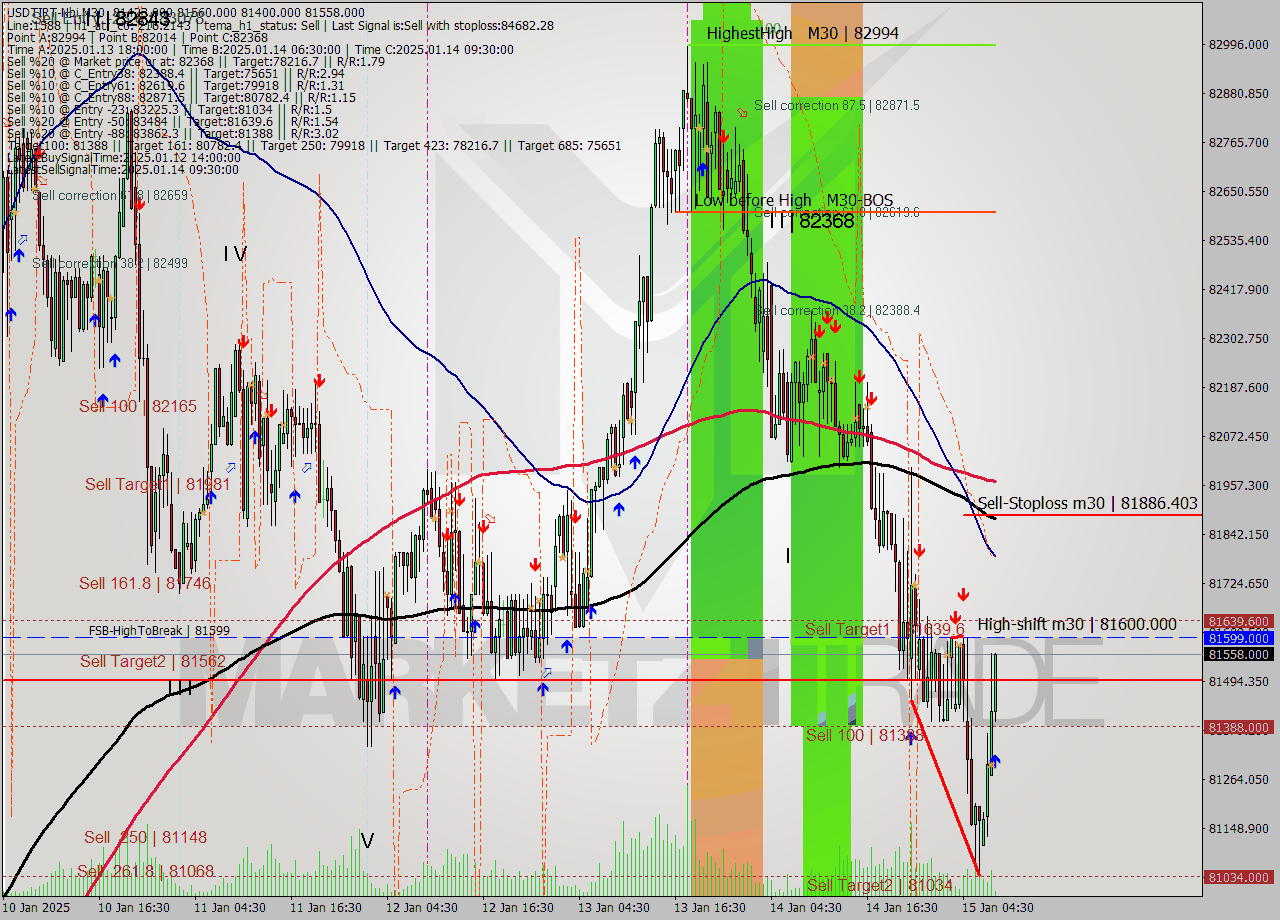Select 'Sell-Stoploss m30 | 81886.403' label
Viewport: 1280px width, 920px height.
(x=1087, y=503)
